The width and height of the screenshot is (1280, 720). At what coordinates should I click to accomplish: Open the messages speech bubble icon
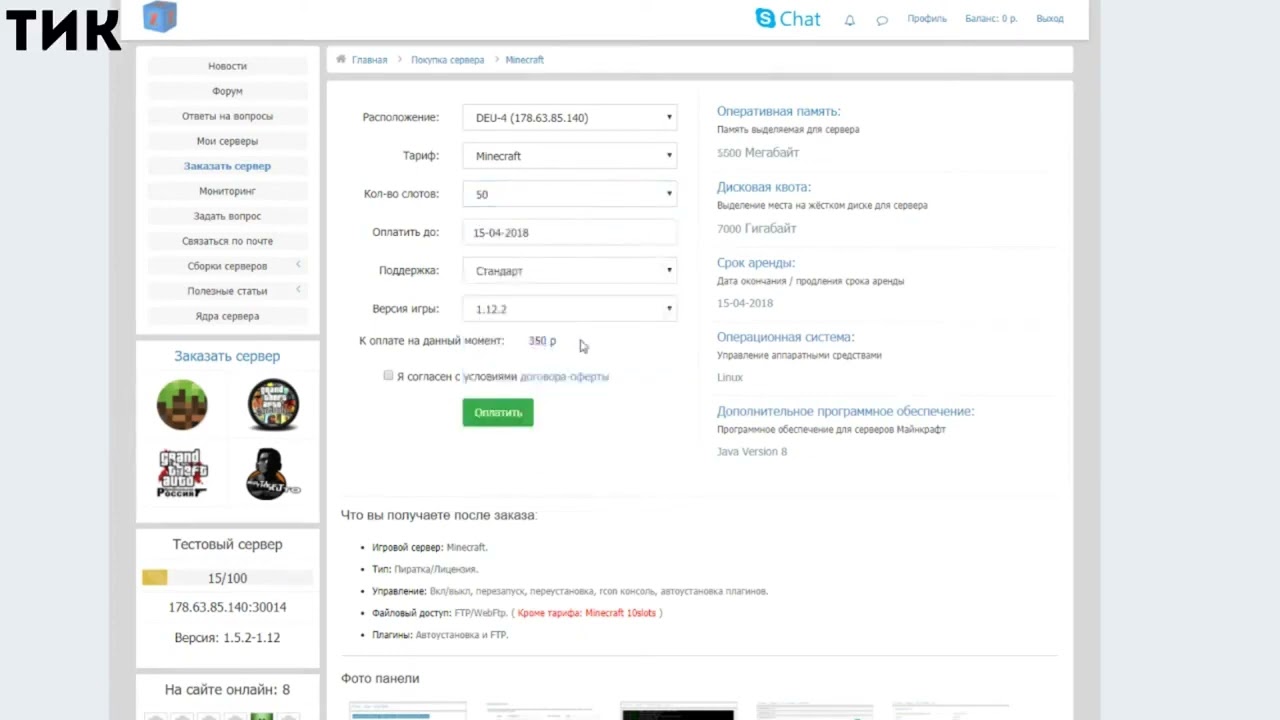[x=882, y=19]
